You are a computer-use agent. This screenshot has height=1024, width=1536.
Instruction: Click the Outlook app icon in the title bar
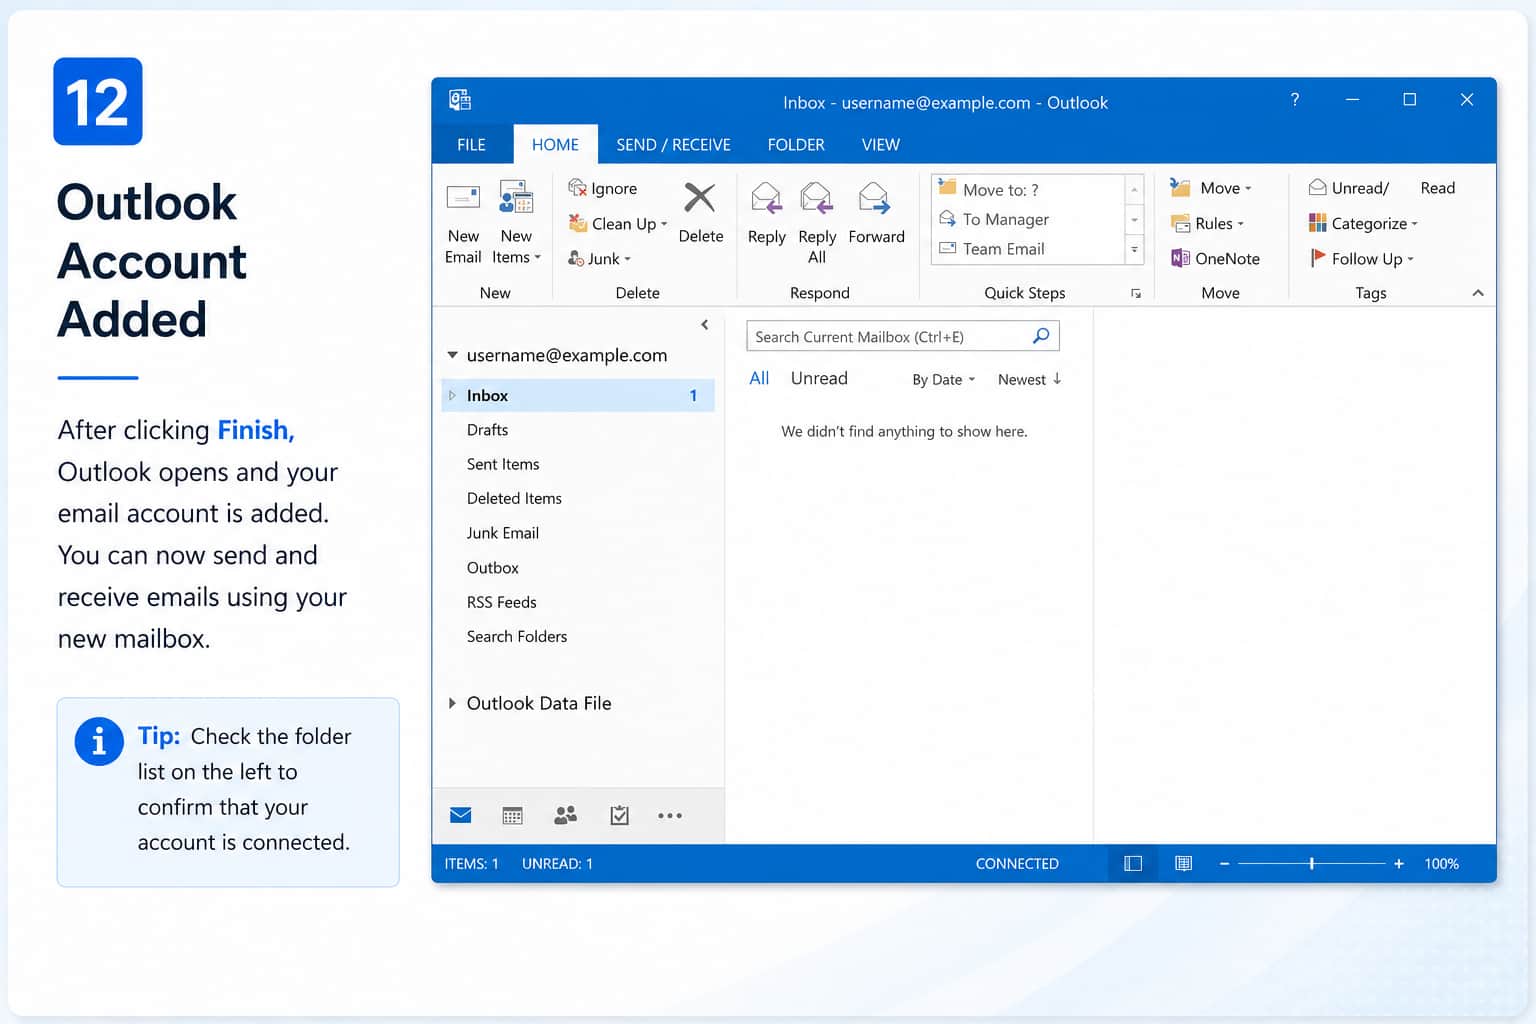[460, 100]
